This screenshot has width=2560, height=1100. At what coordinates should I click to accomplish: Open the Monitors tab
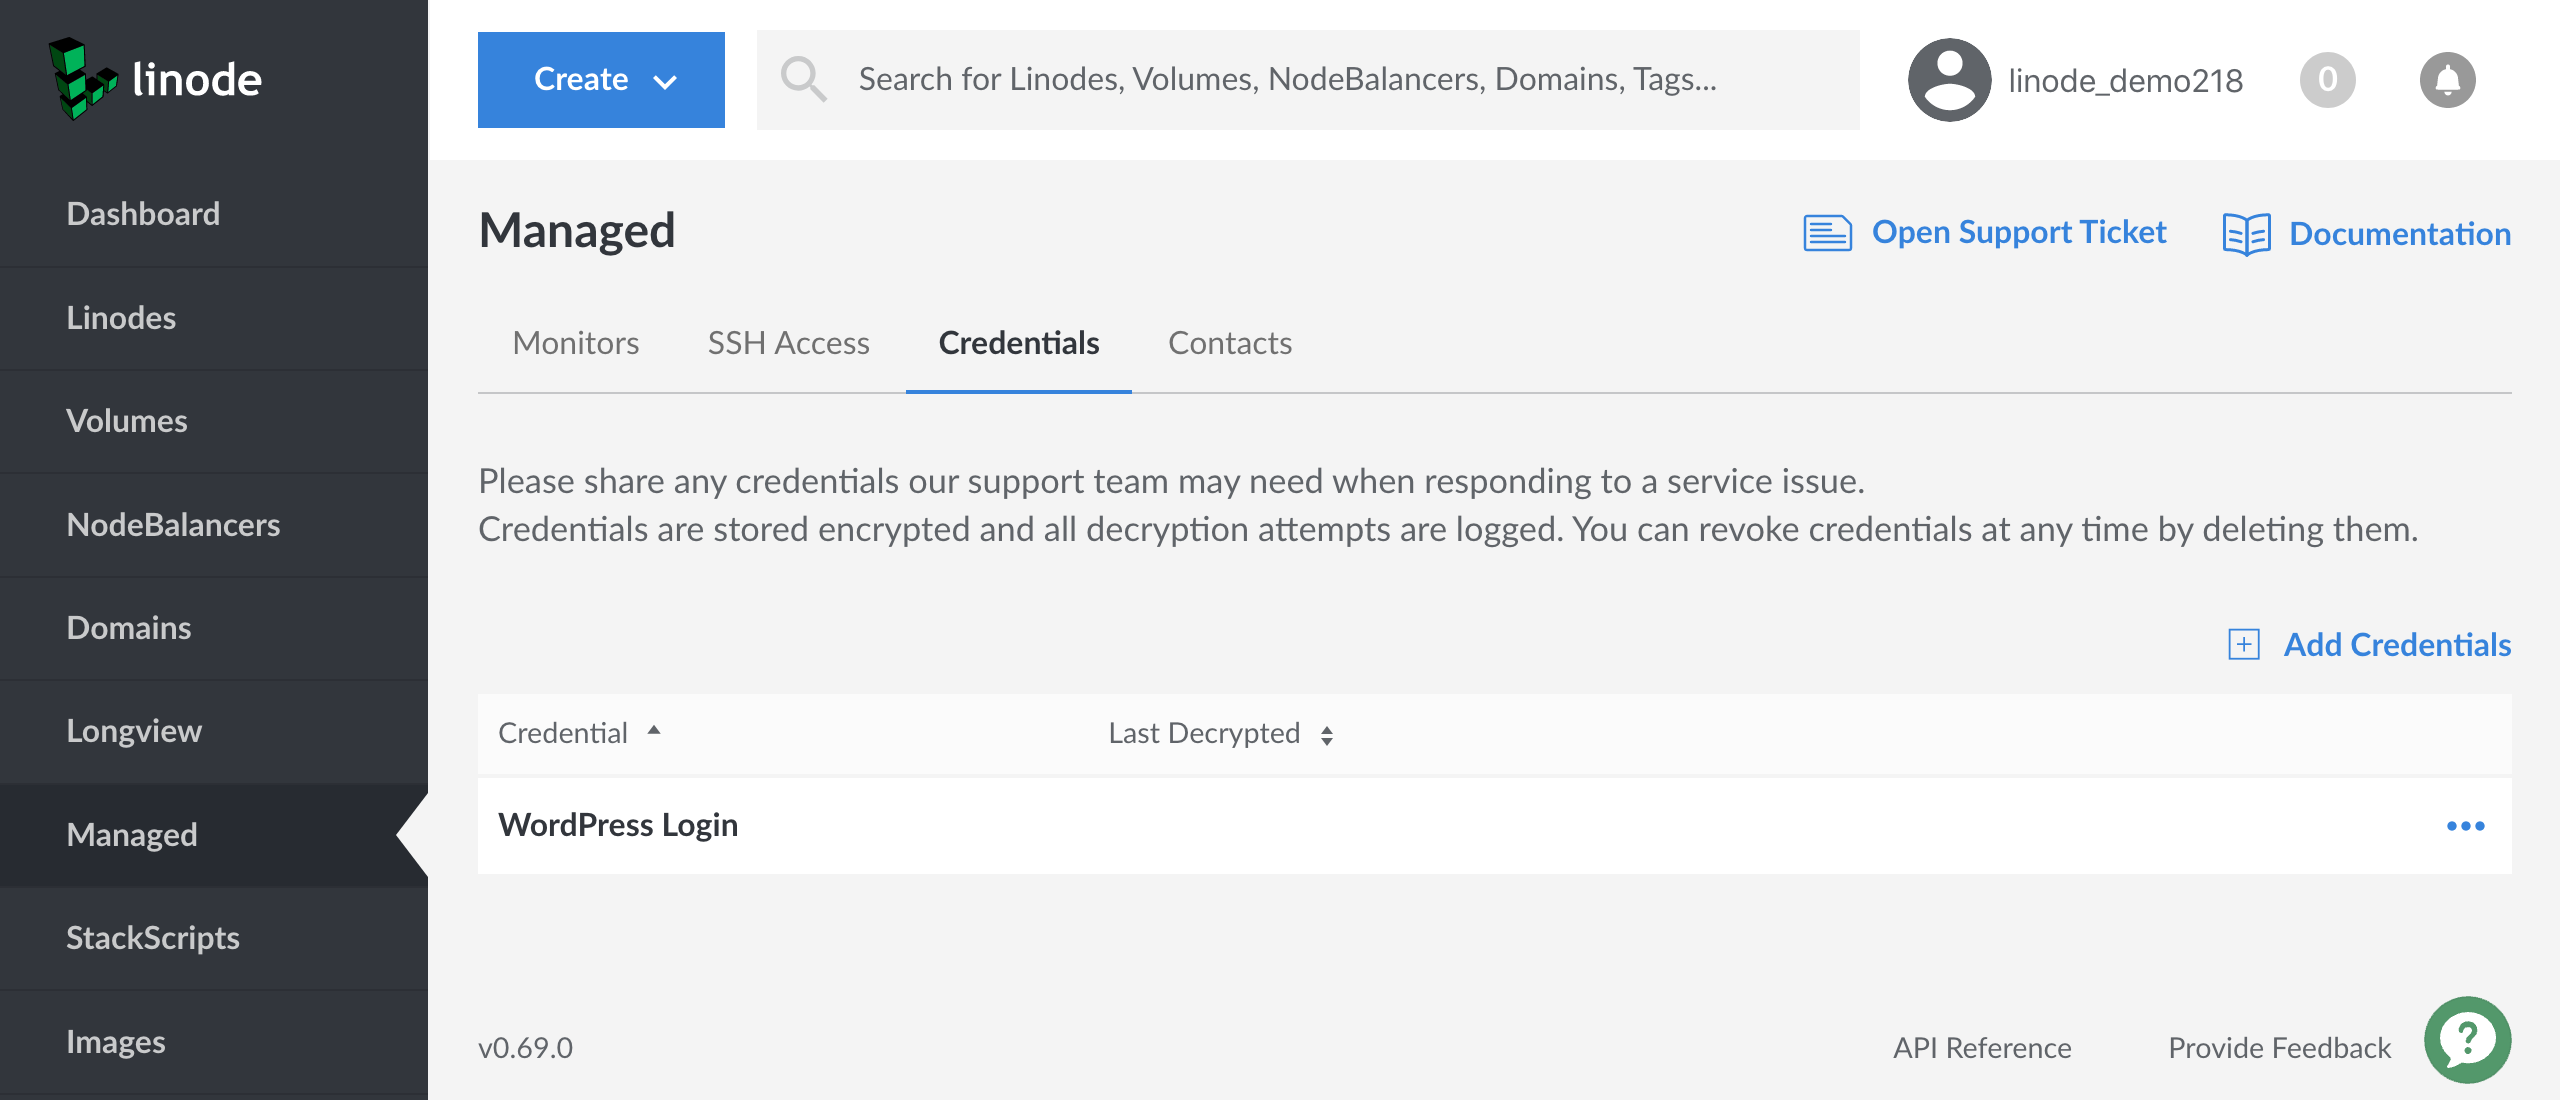[x=575, y=343]
